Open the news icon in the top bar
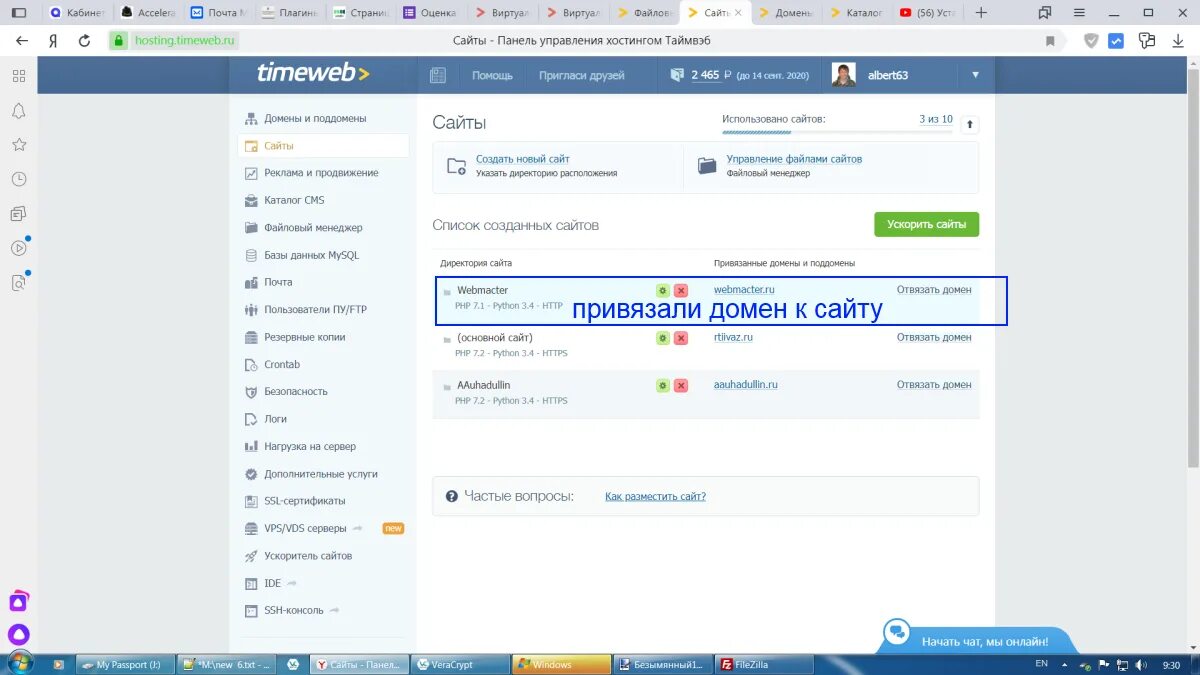Screen dimensions: 1200x675 click(437, 74)
